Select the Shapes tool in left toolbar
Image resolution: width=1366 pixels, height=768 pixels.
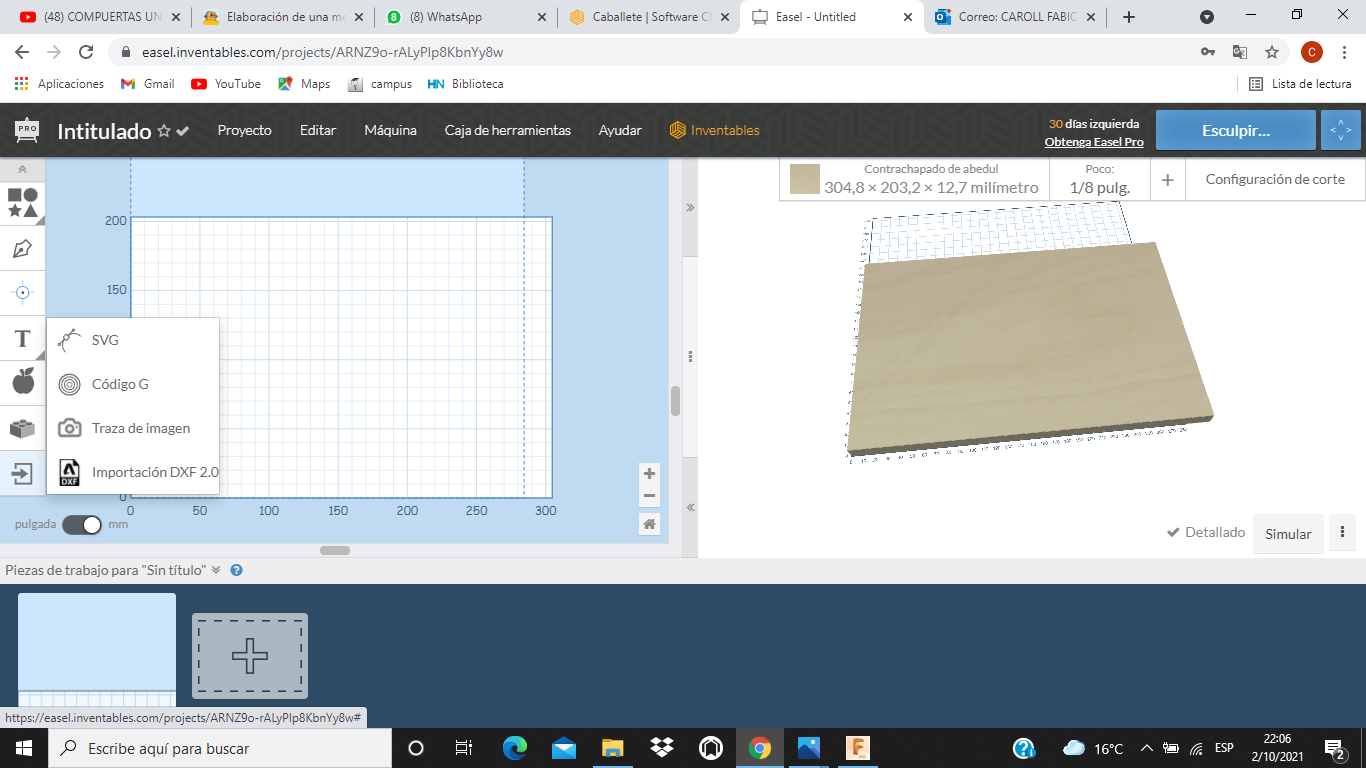[x=23, y=203]
